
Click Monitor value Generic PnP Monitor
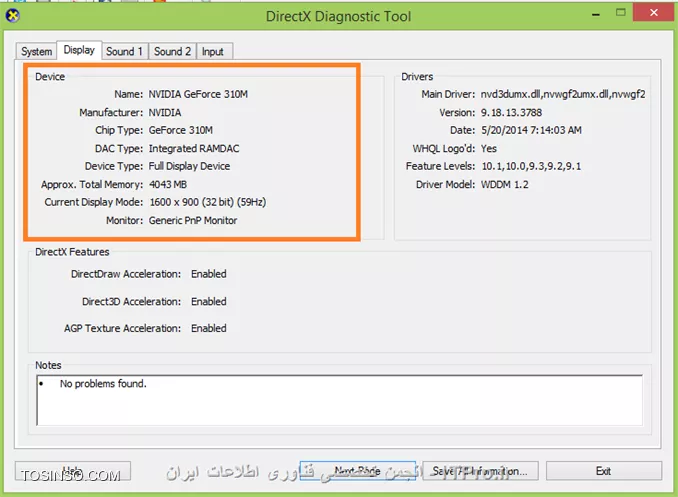coord(193,220)
